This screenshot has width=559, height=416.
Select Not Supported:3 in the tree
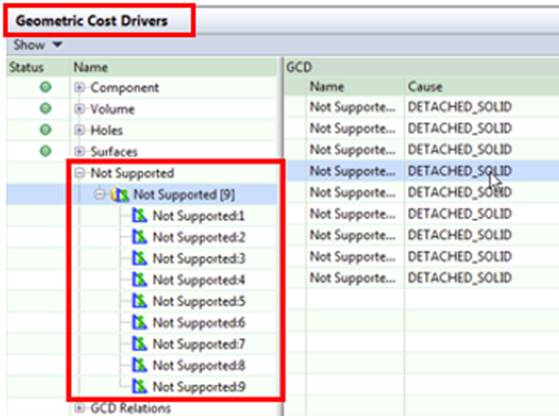199,258
